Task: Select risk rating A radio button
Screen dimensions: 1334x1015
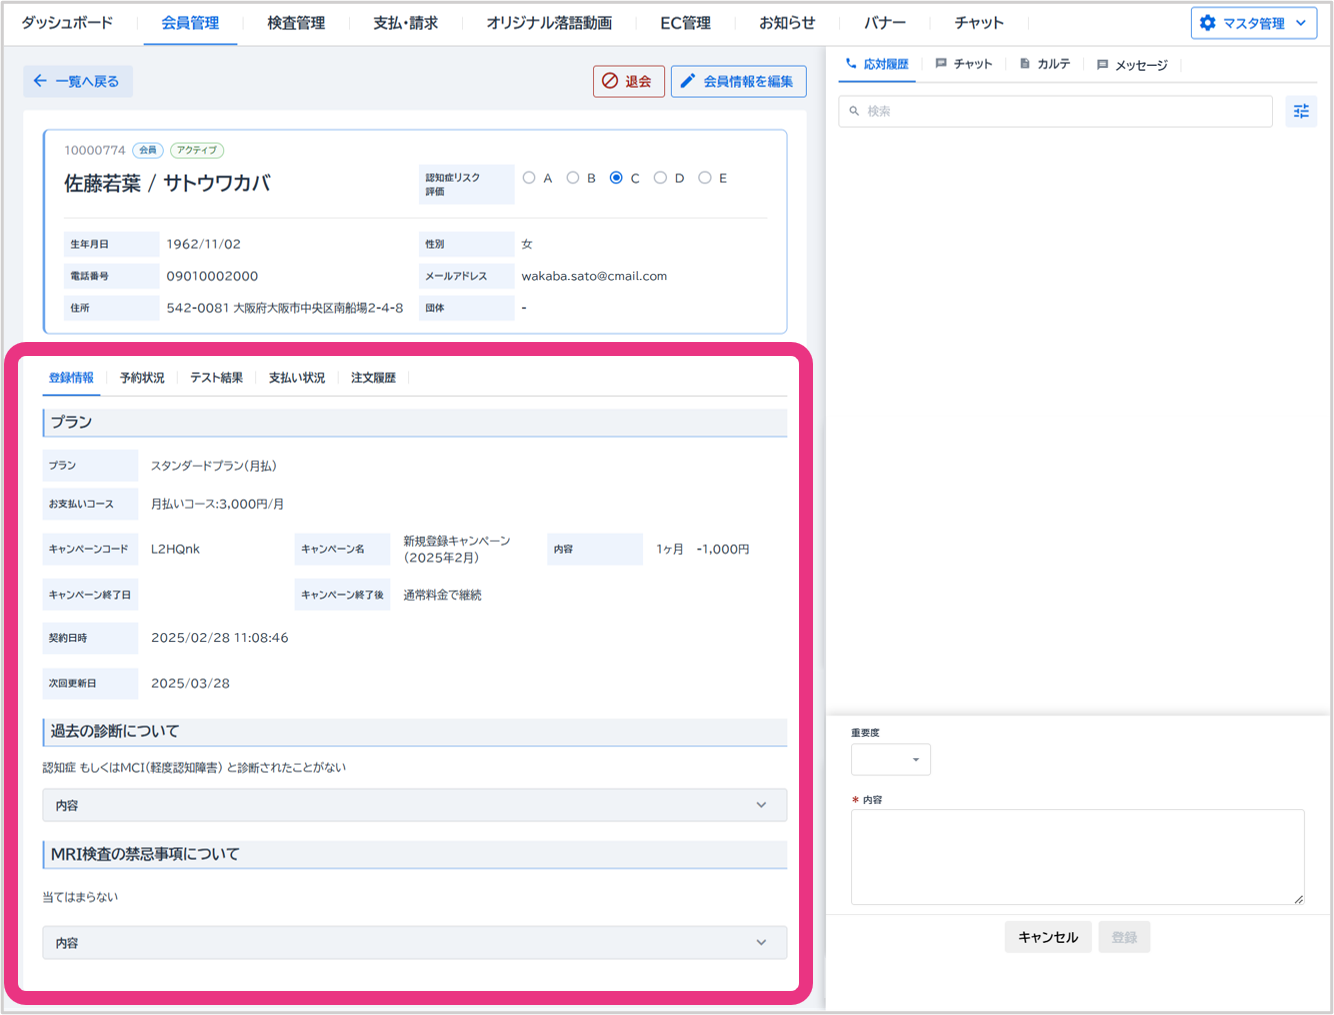Action: pos(529,178)
